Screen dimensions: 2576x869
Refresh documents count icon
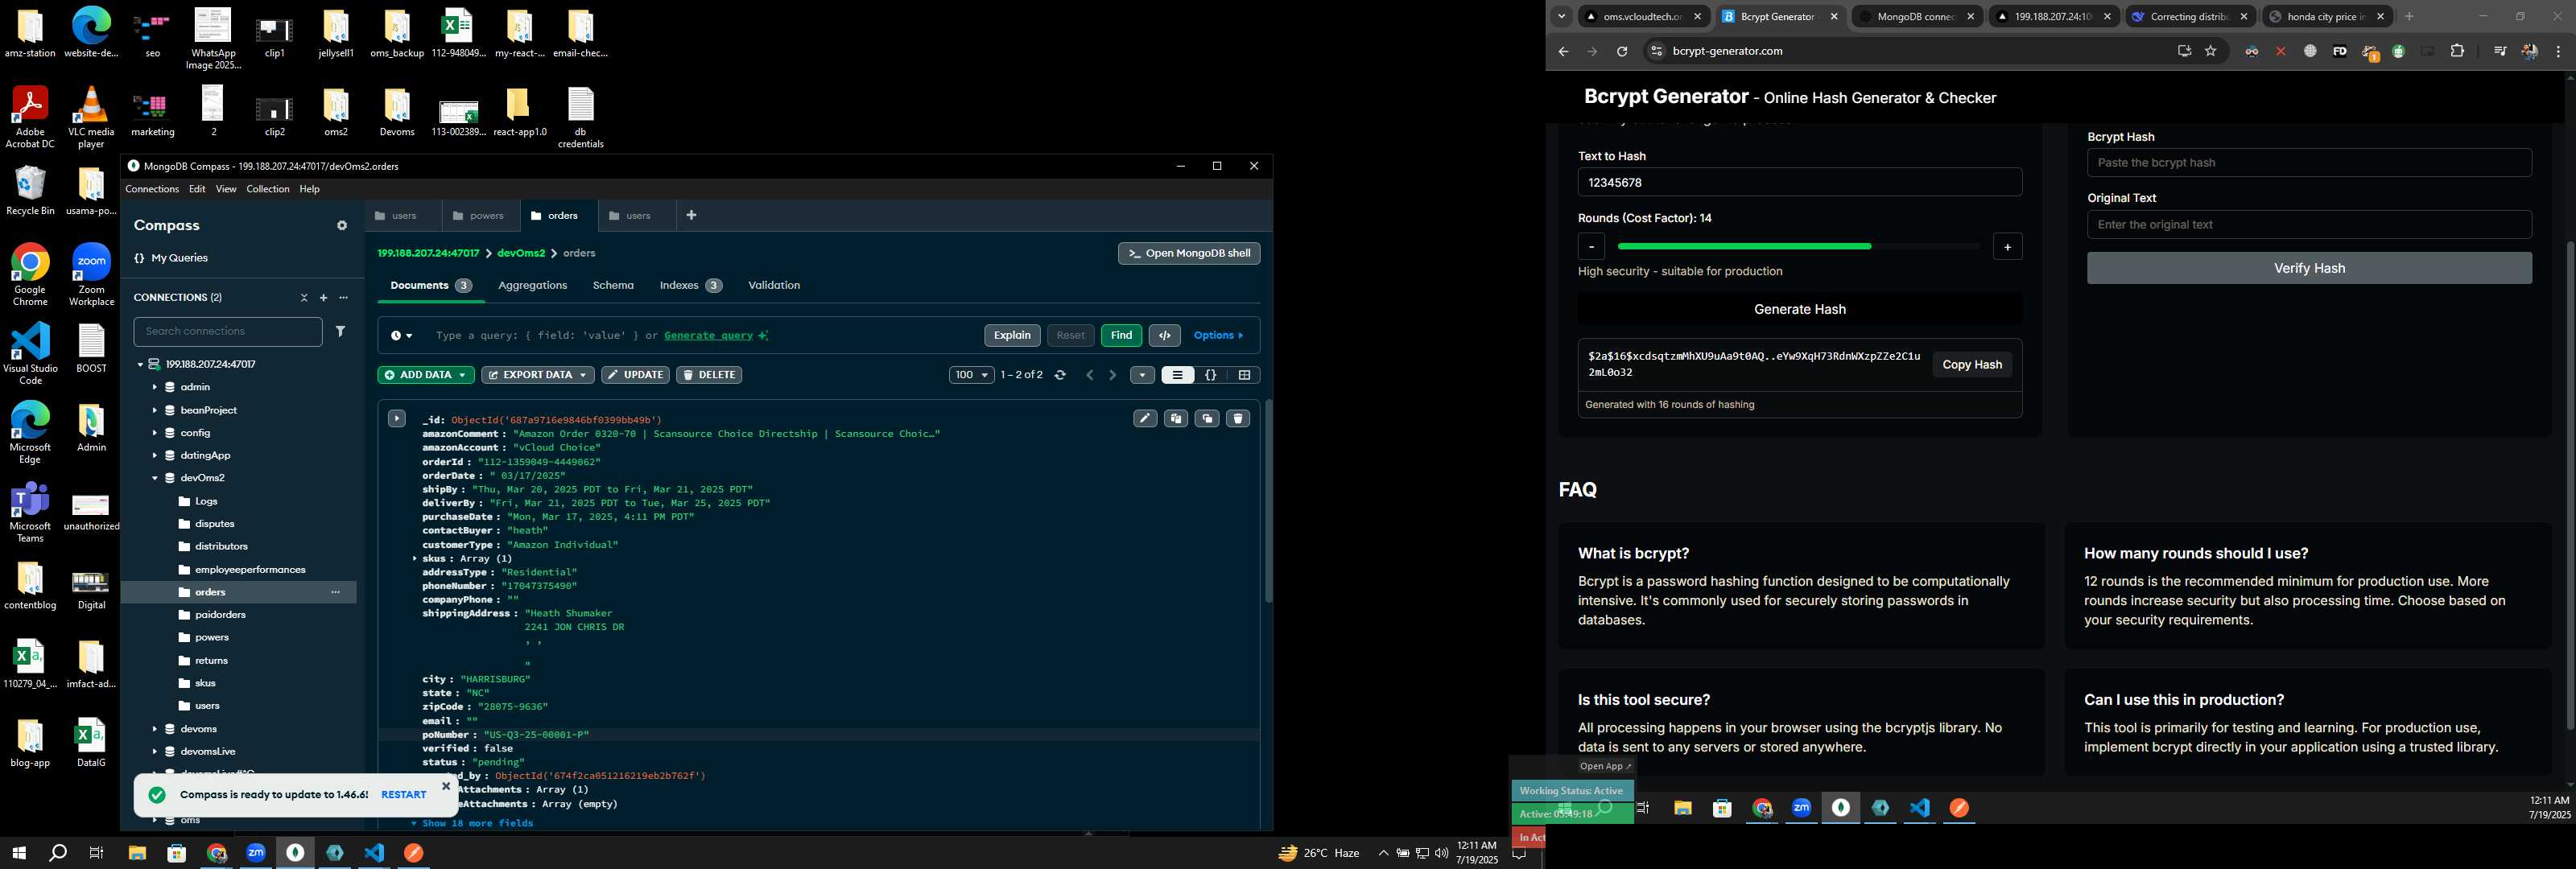coord(1060,375)
